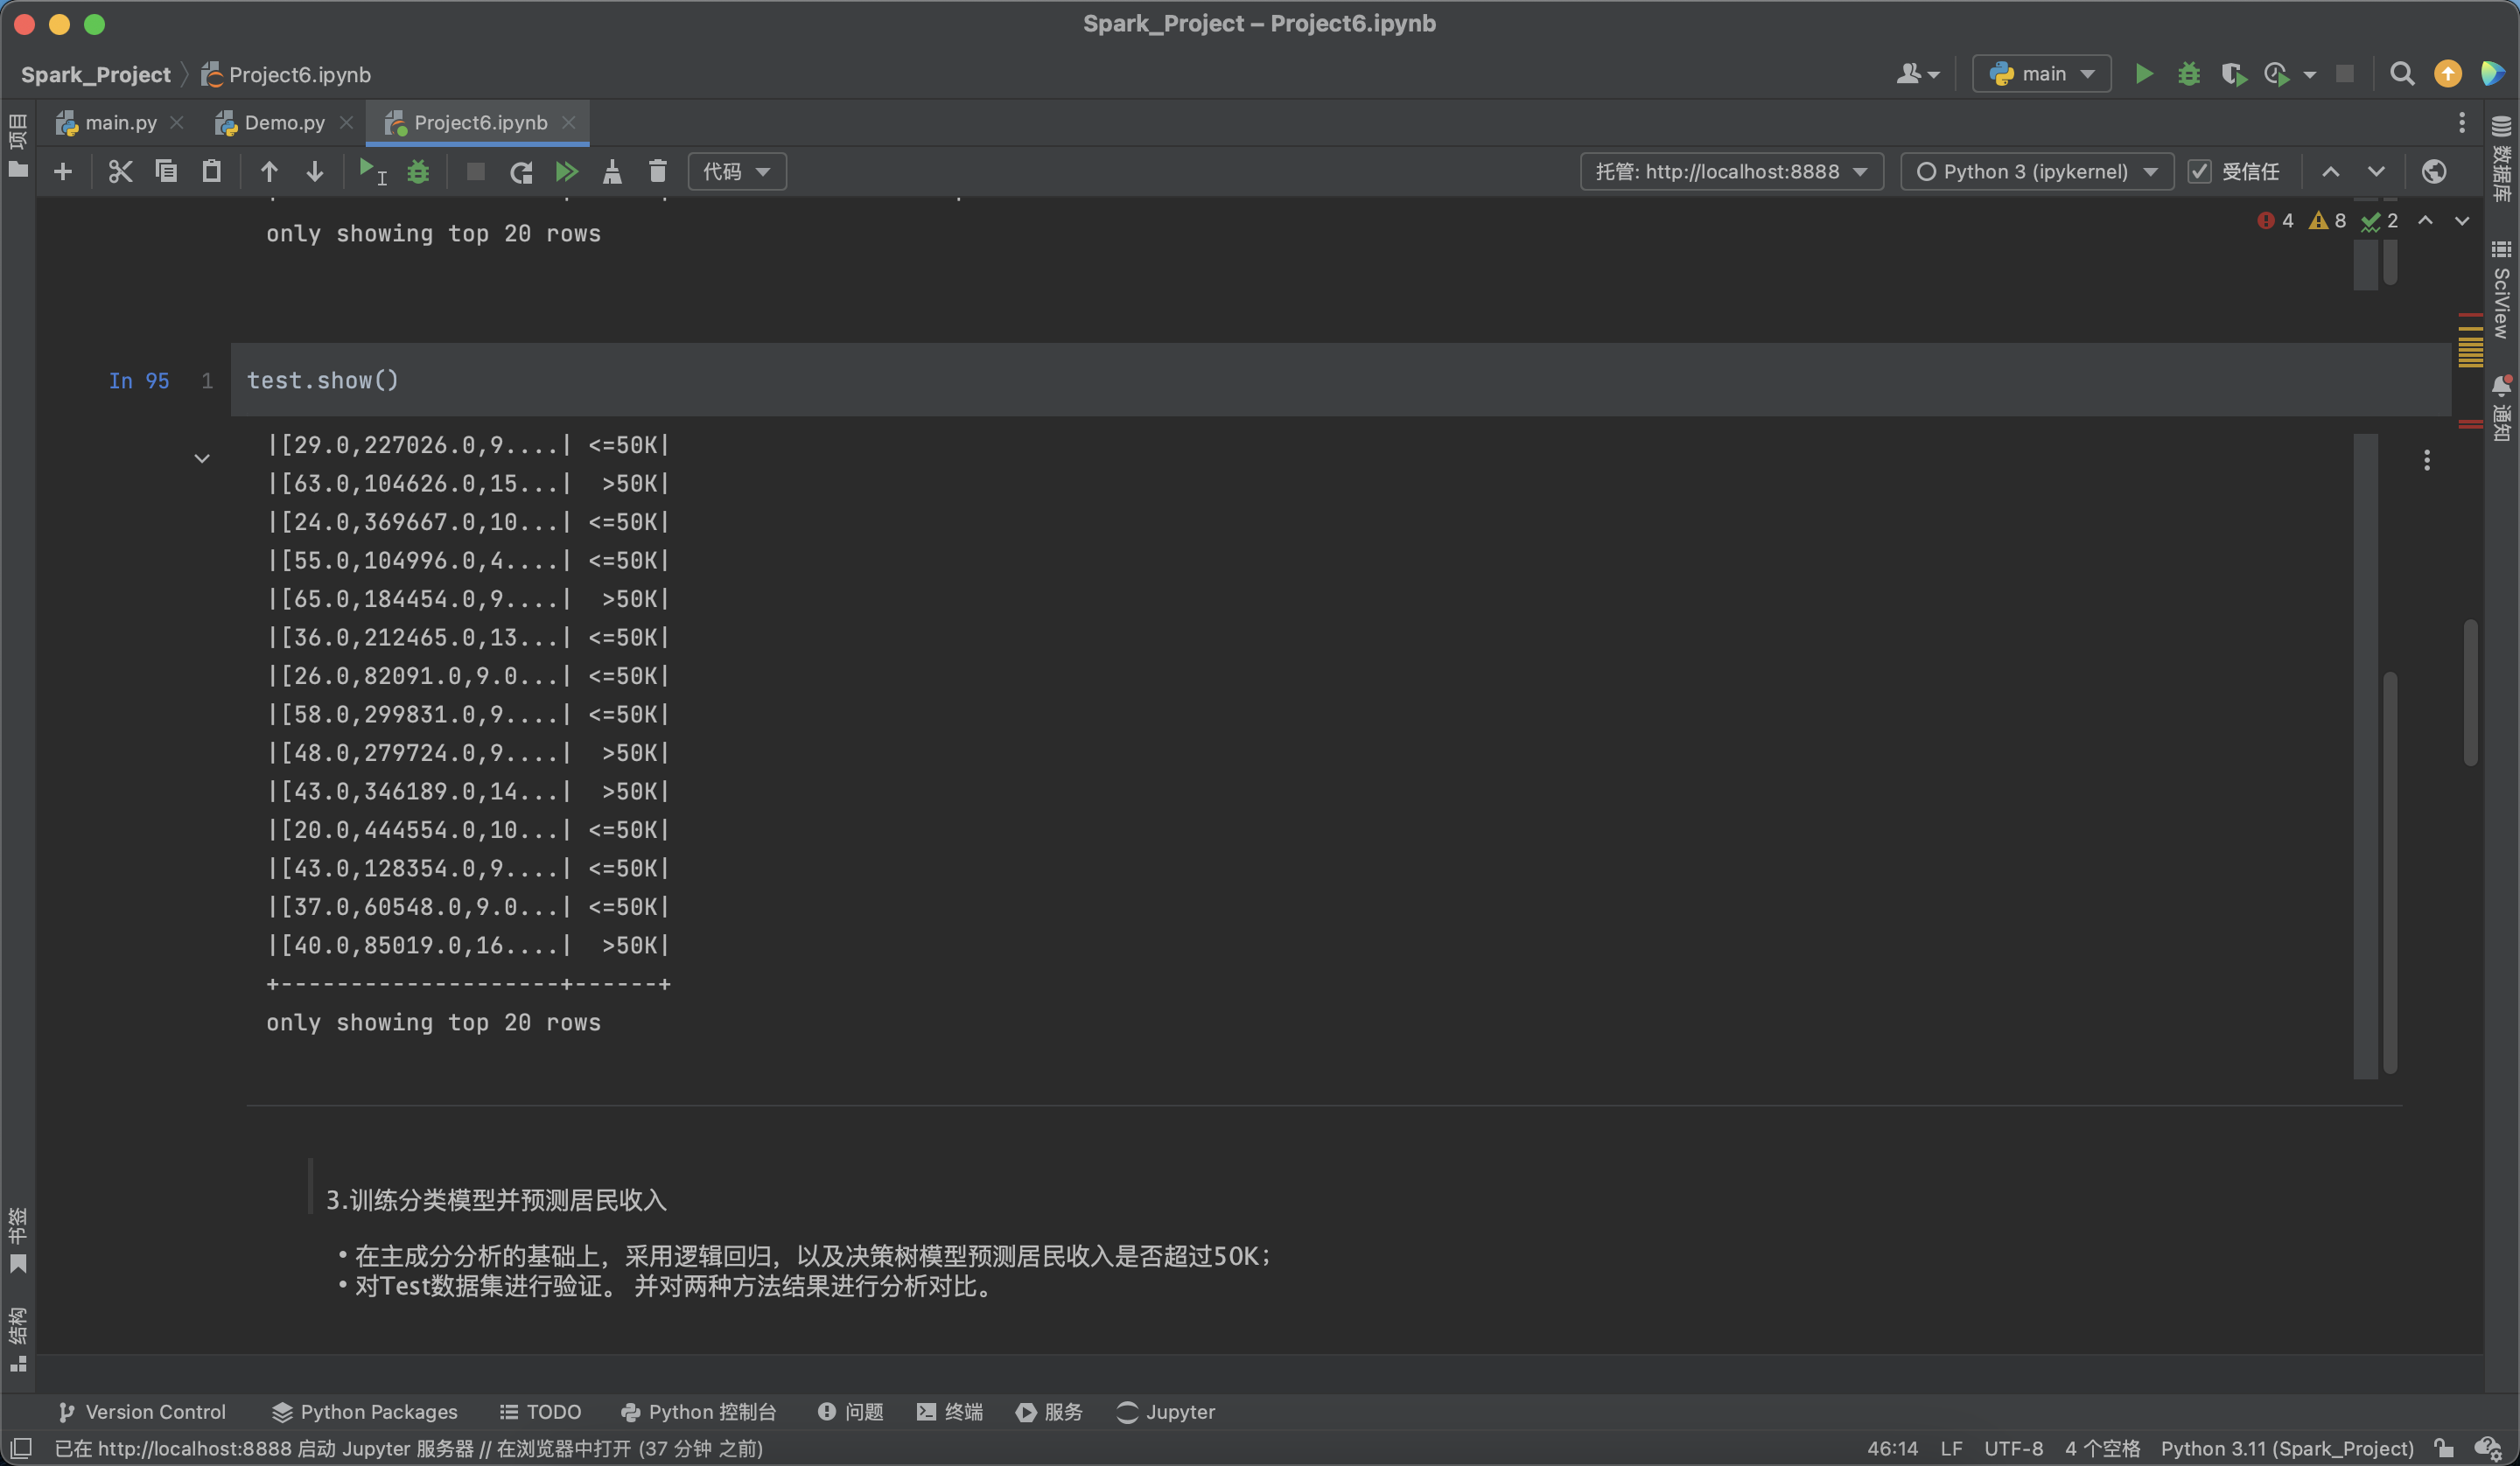Click the 4 个空格 indent indicator
The image size is (2520, 1466).
pos(2103,1449)
